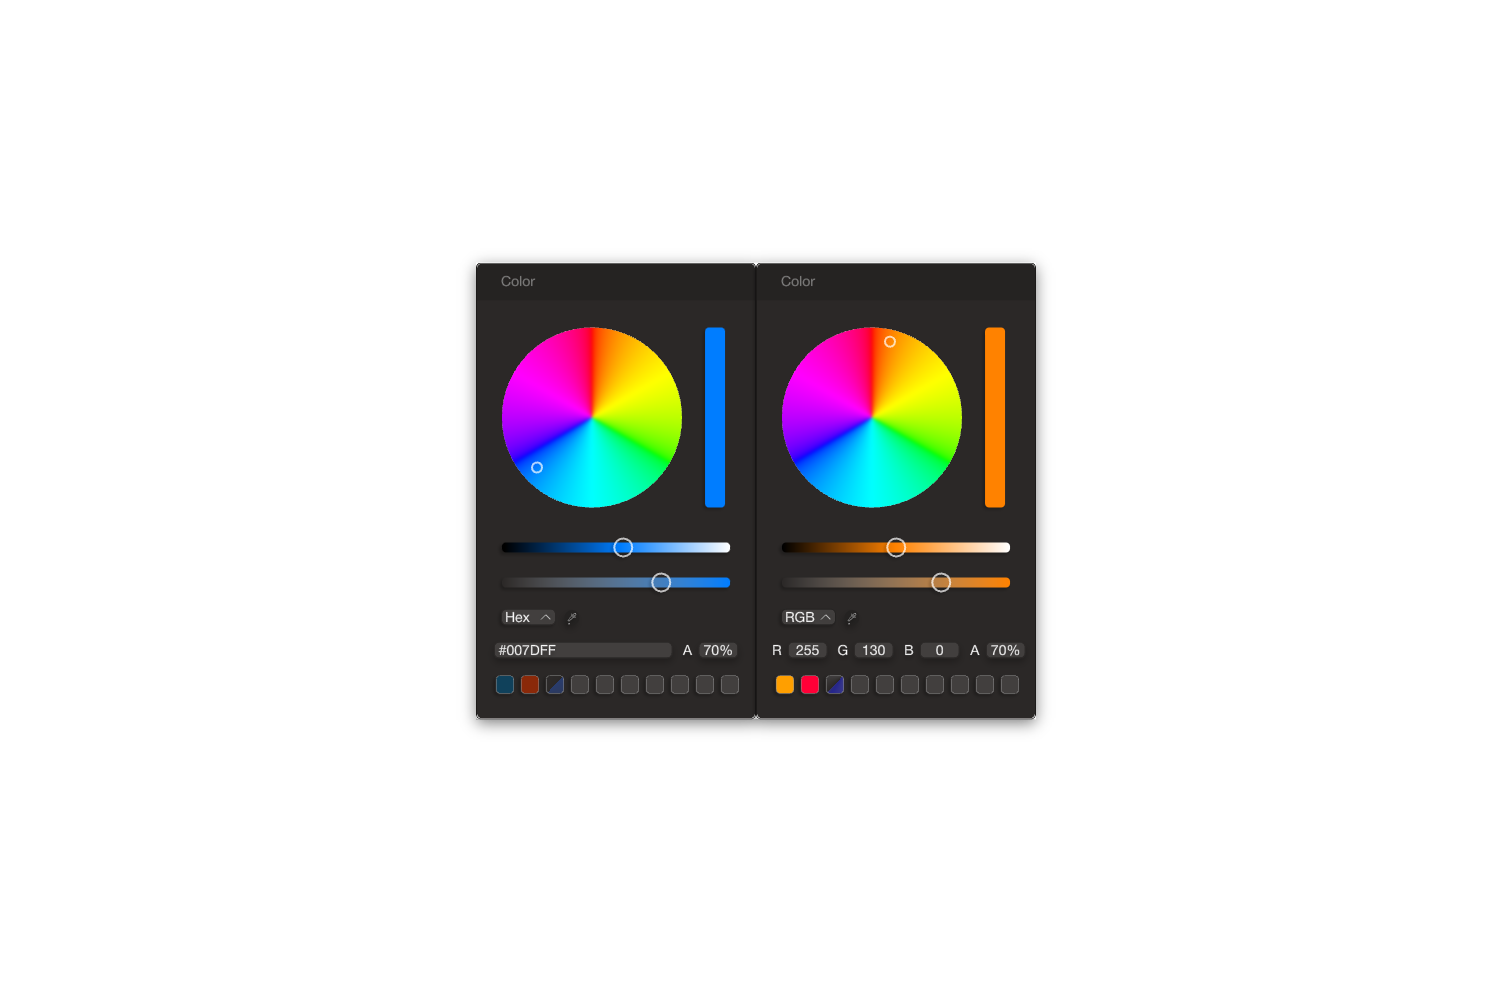
Task: Click alpha 70% field in Hex panel
Action: click(718, 650)
